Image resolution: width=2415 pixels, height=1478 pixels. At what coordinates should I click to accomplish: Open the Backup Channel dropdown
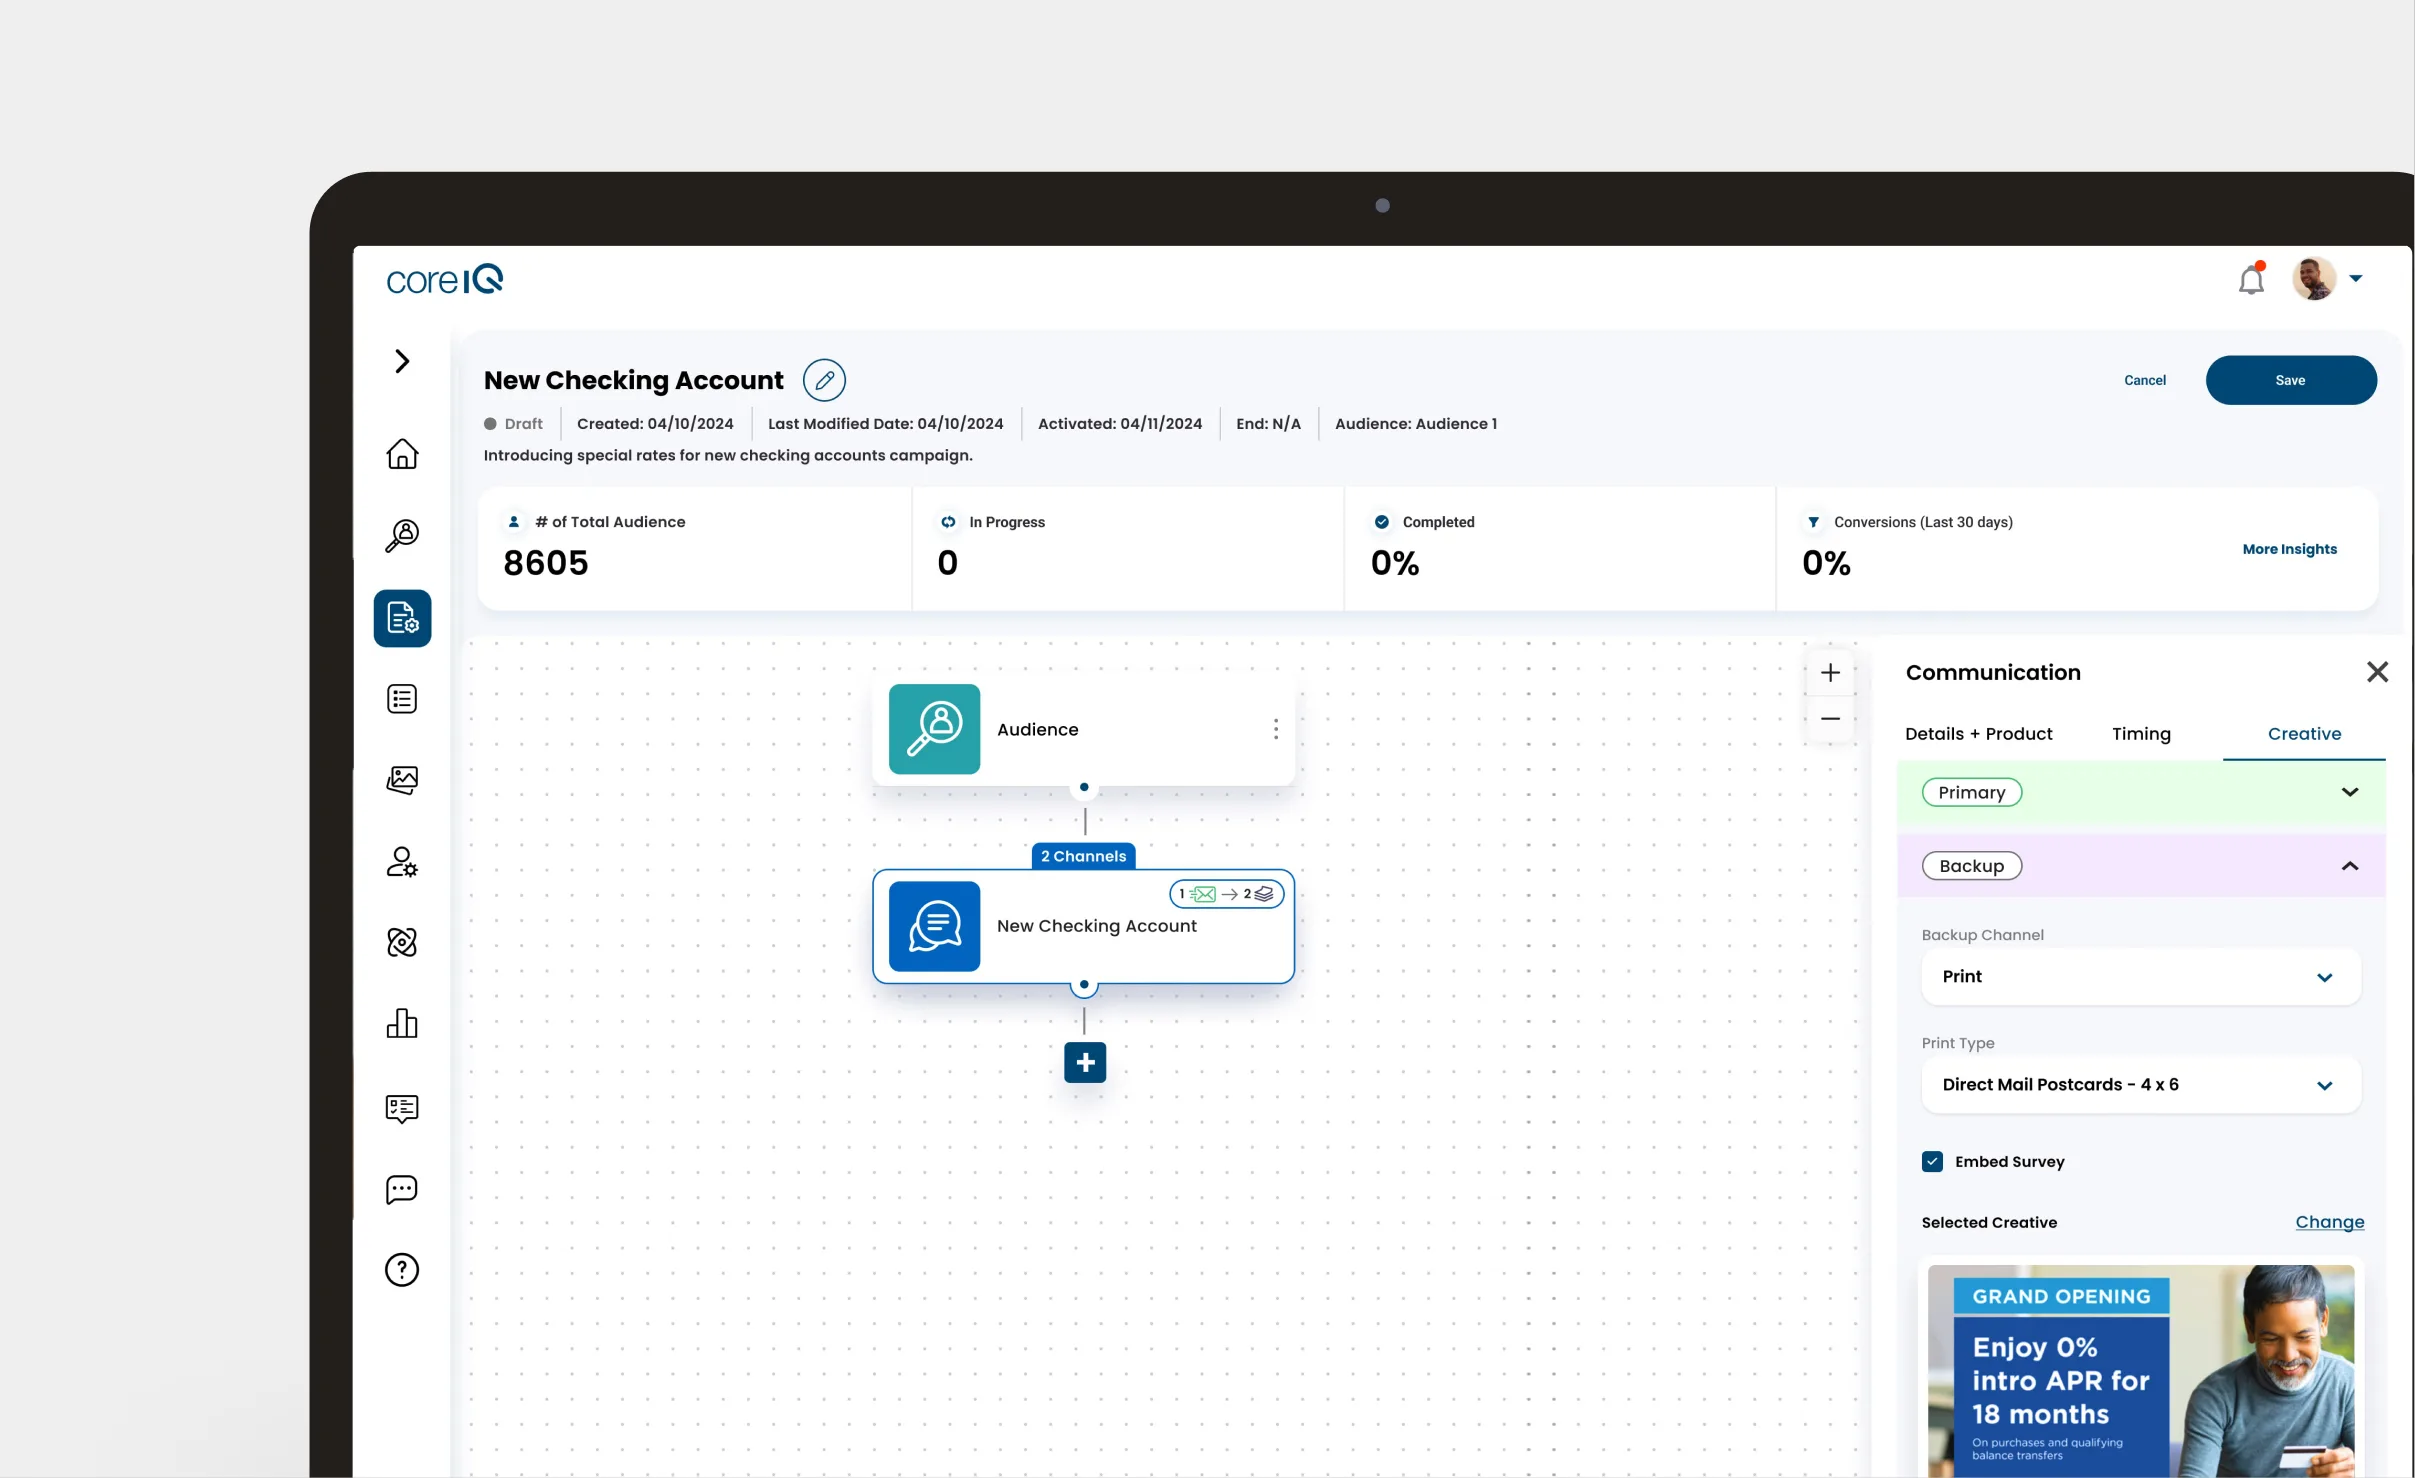2141,977
